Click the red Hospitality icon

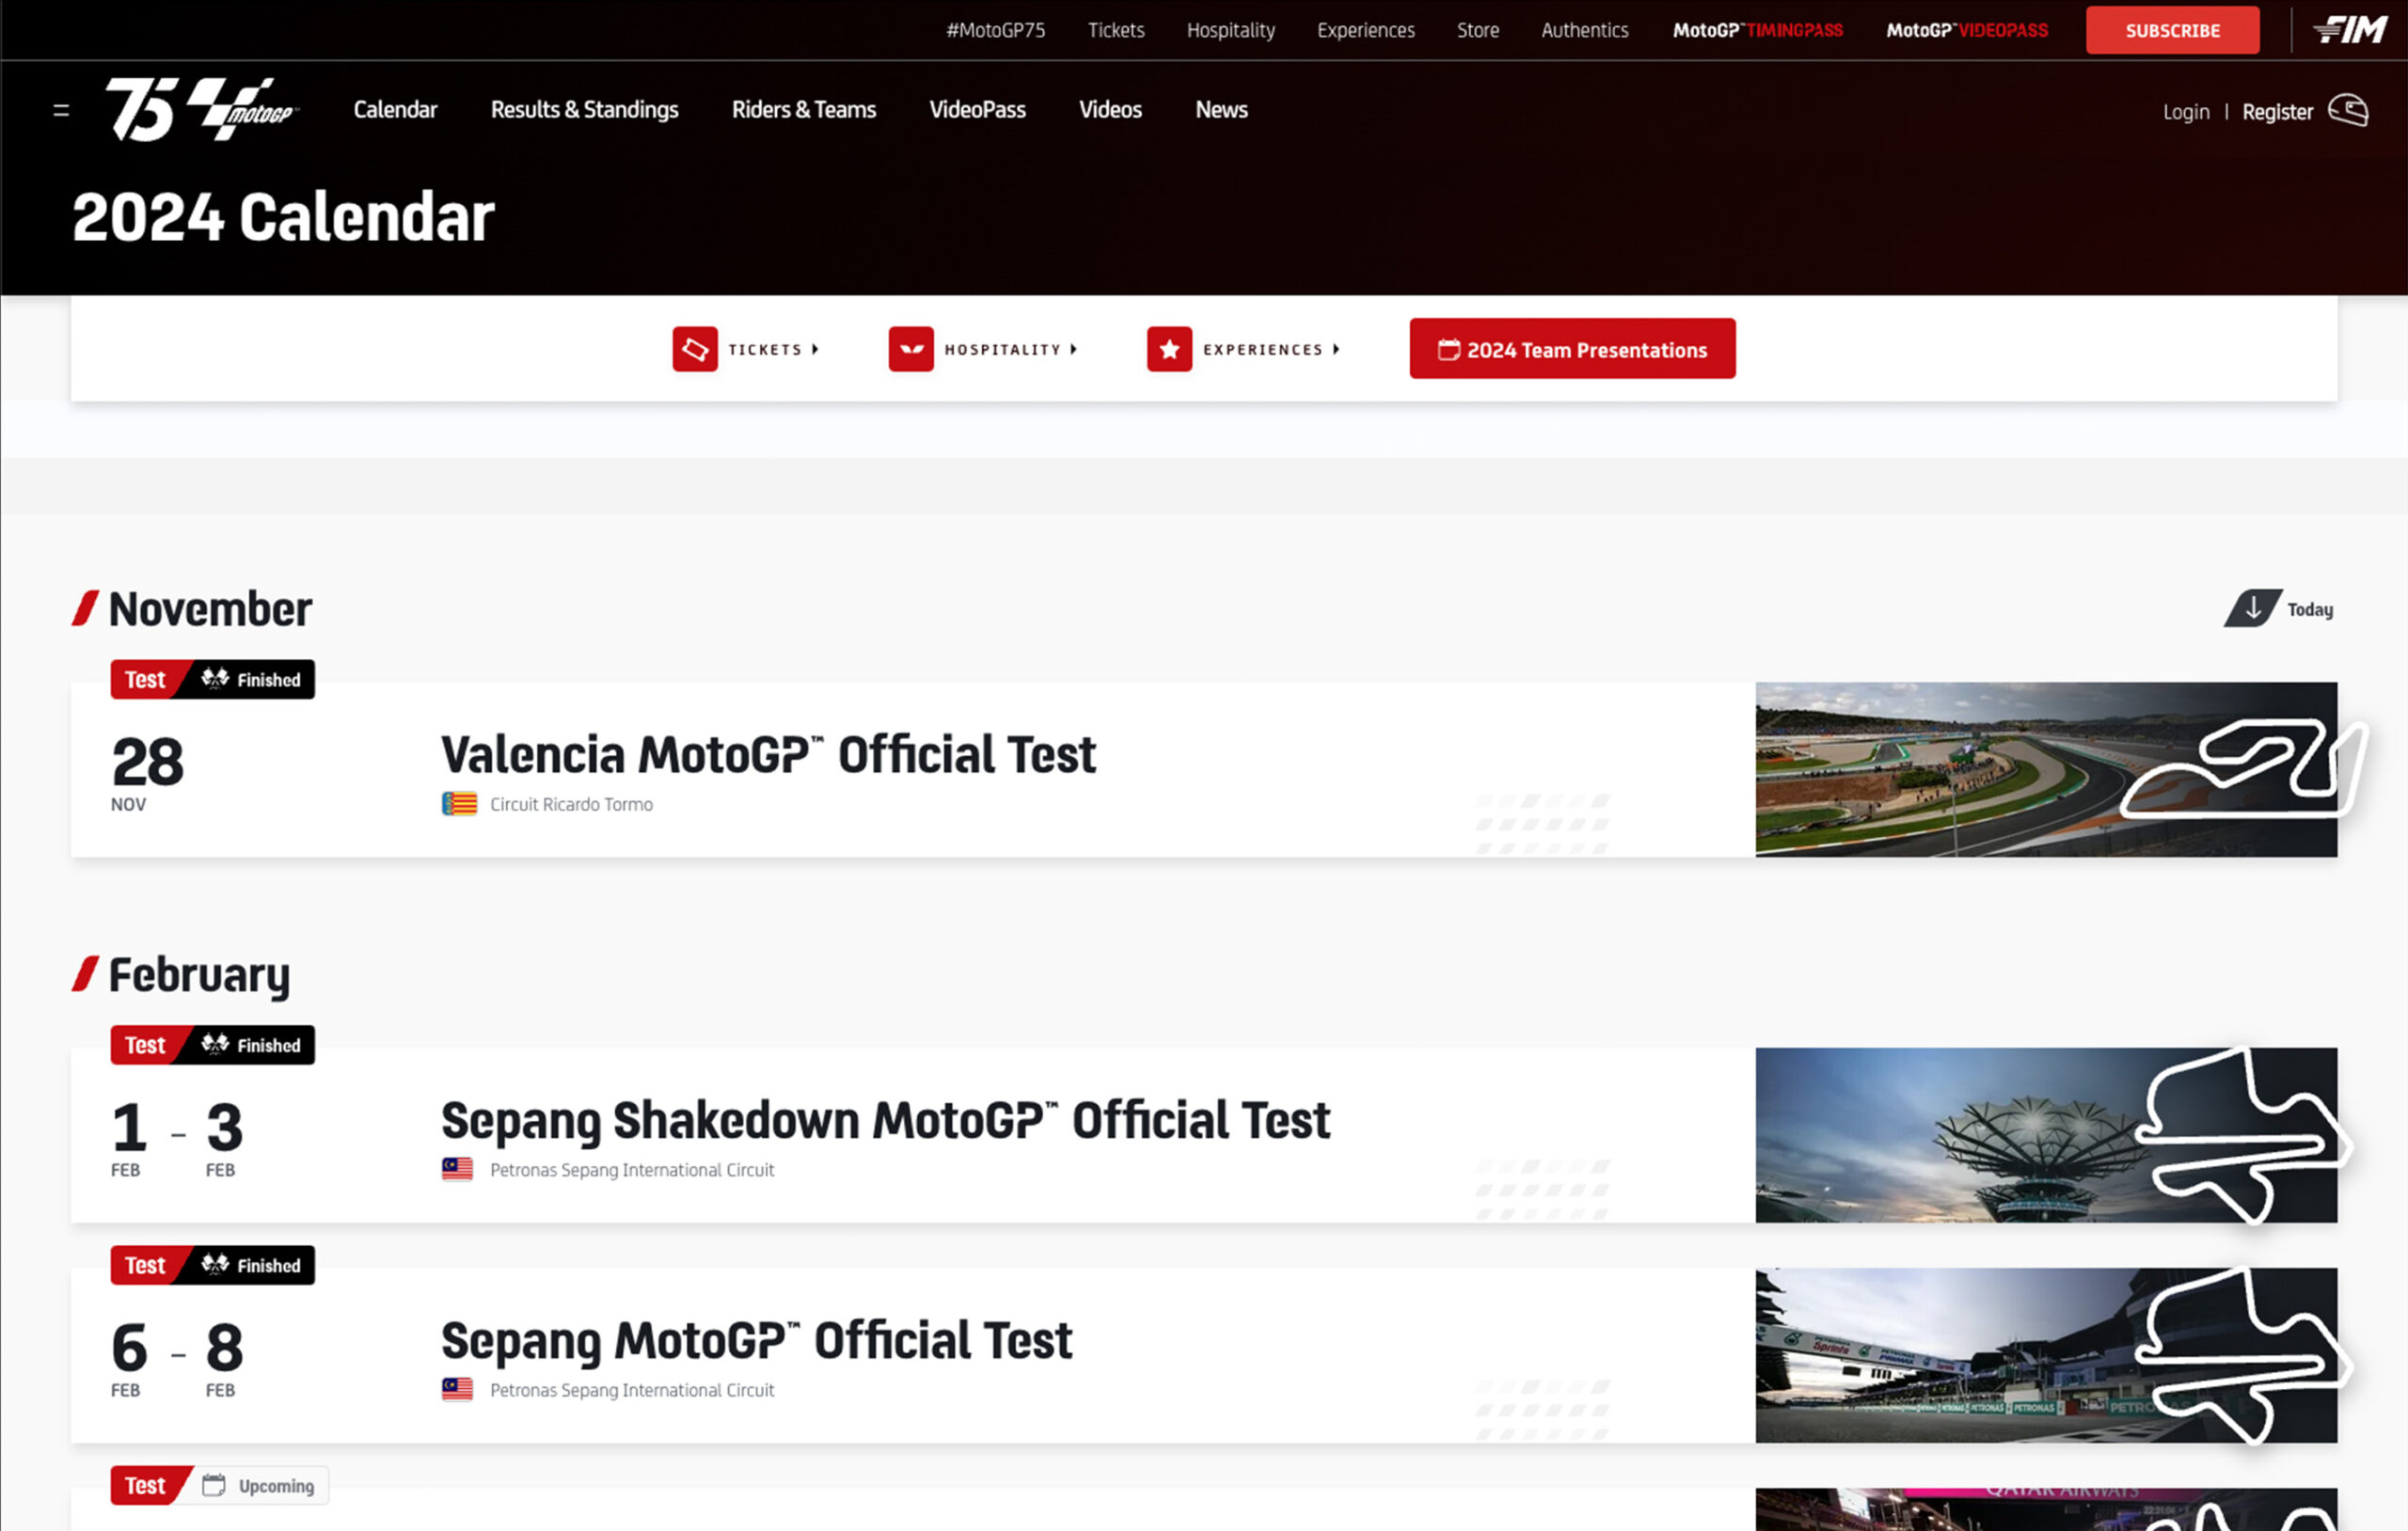coord(911,349)
